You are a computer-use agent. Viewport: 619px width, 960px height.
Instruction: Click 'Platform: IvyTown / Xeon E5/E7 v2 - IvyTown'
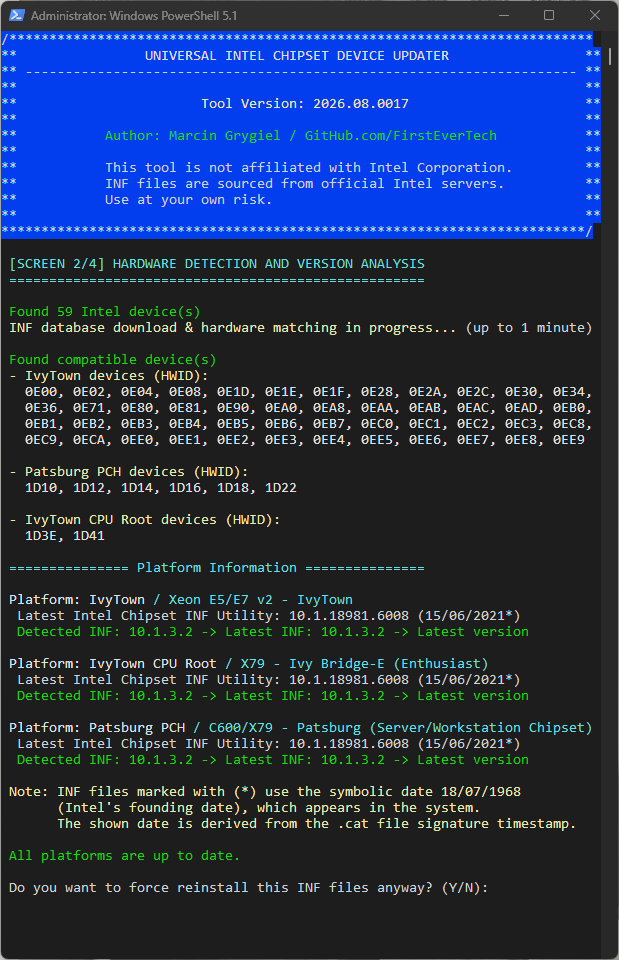coord(181,599)
